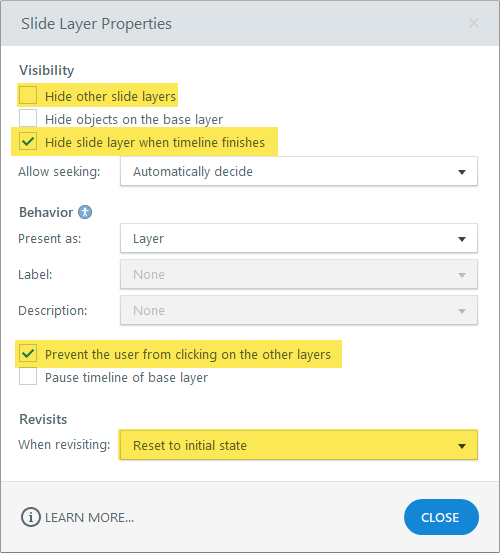The width and height of the screenshot is (500, 553).
Task: Check Hide objects on the base layer
Action: click(28, 118)
